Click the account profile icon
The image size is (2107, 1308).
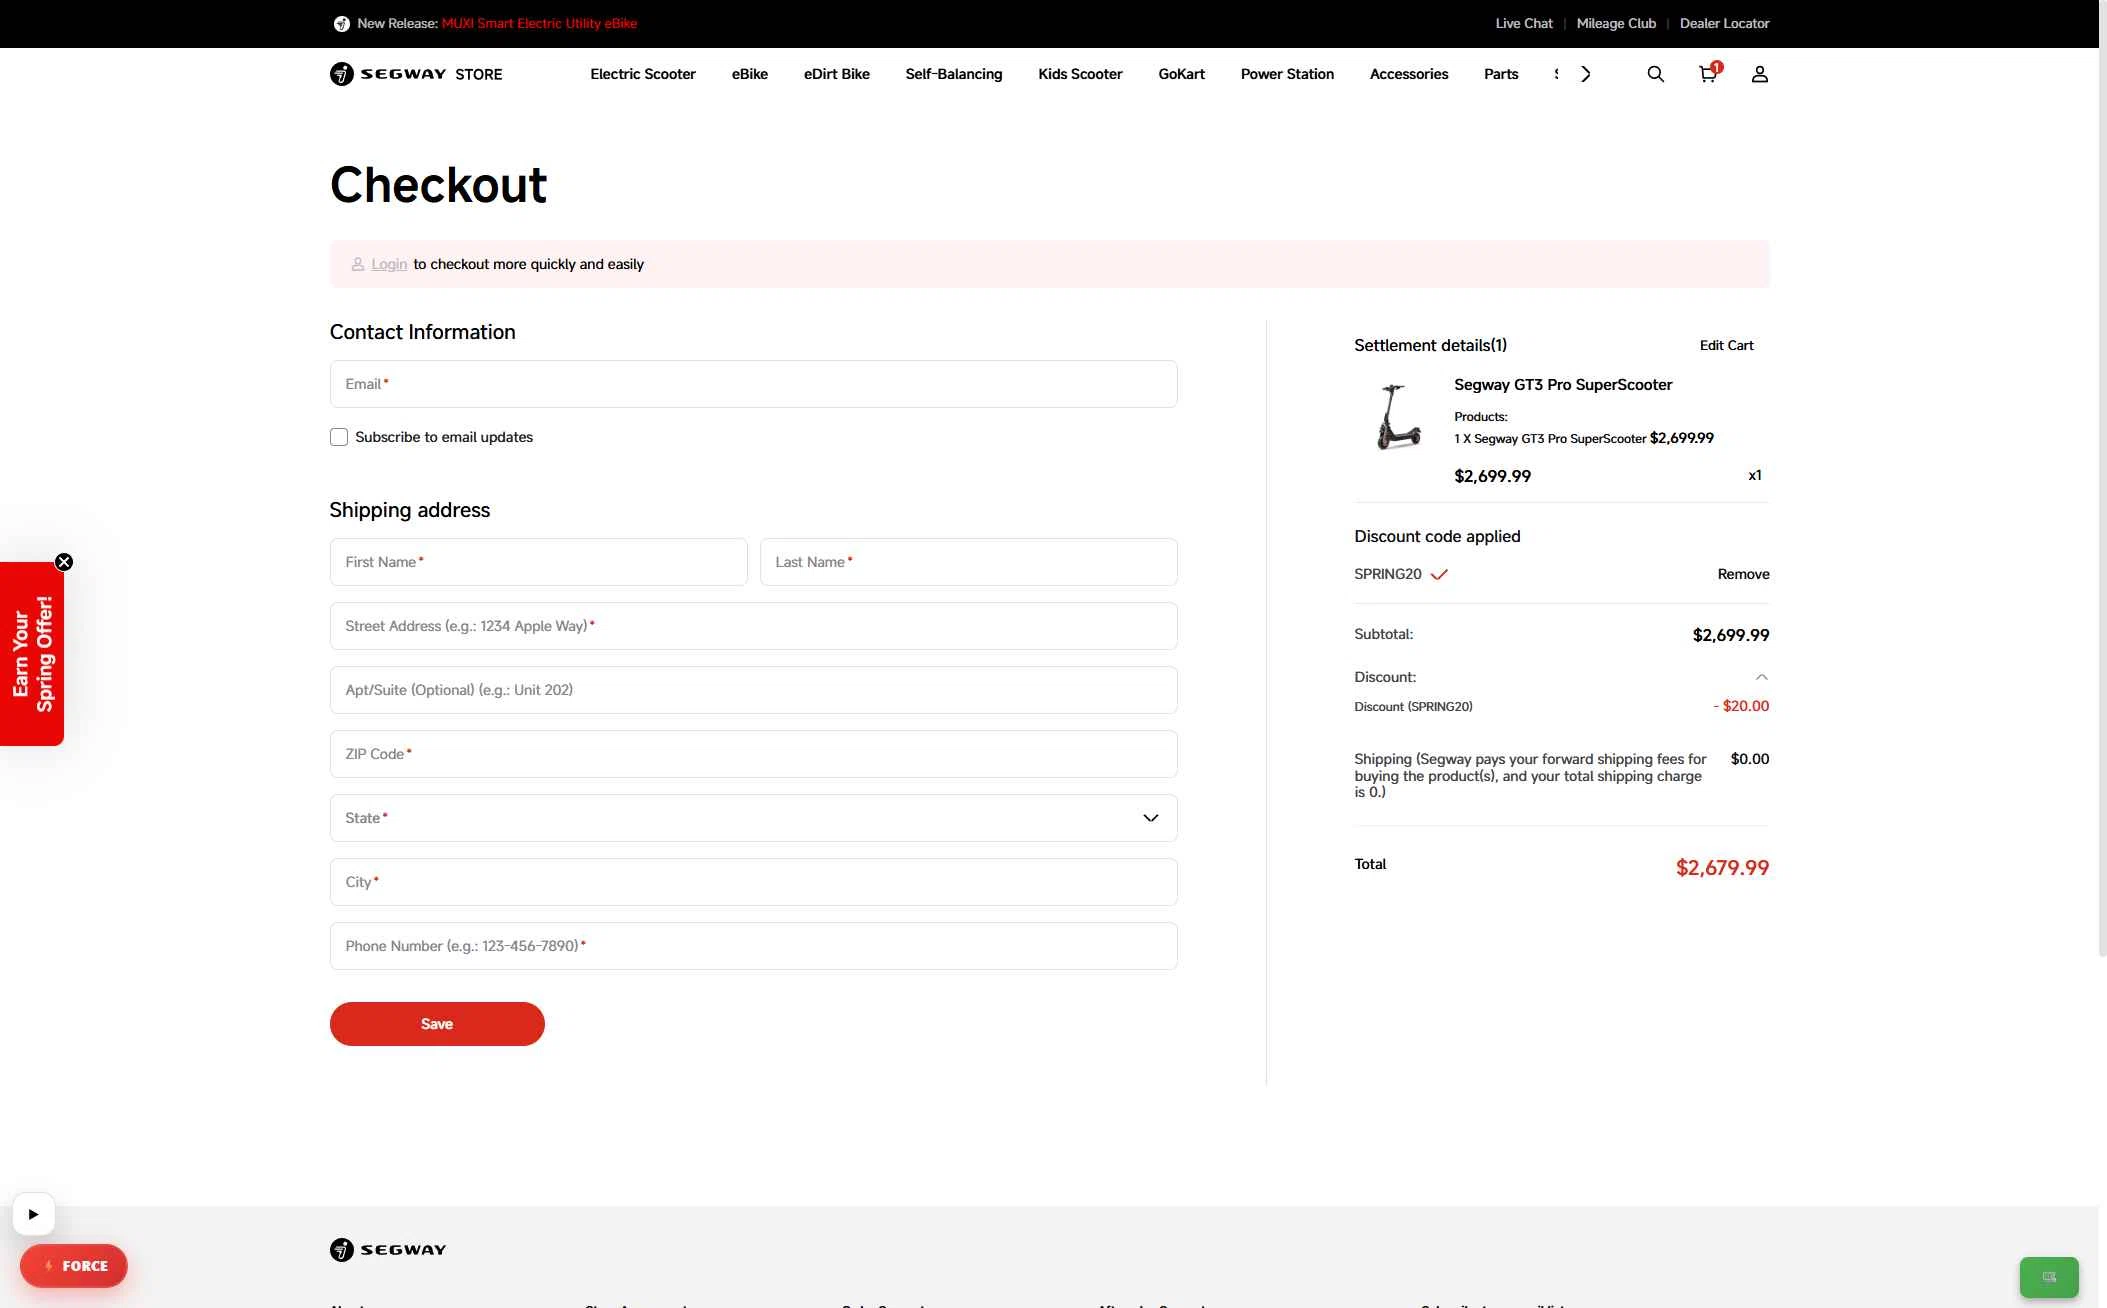pos(1759,74)
